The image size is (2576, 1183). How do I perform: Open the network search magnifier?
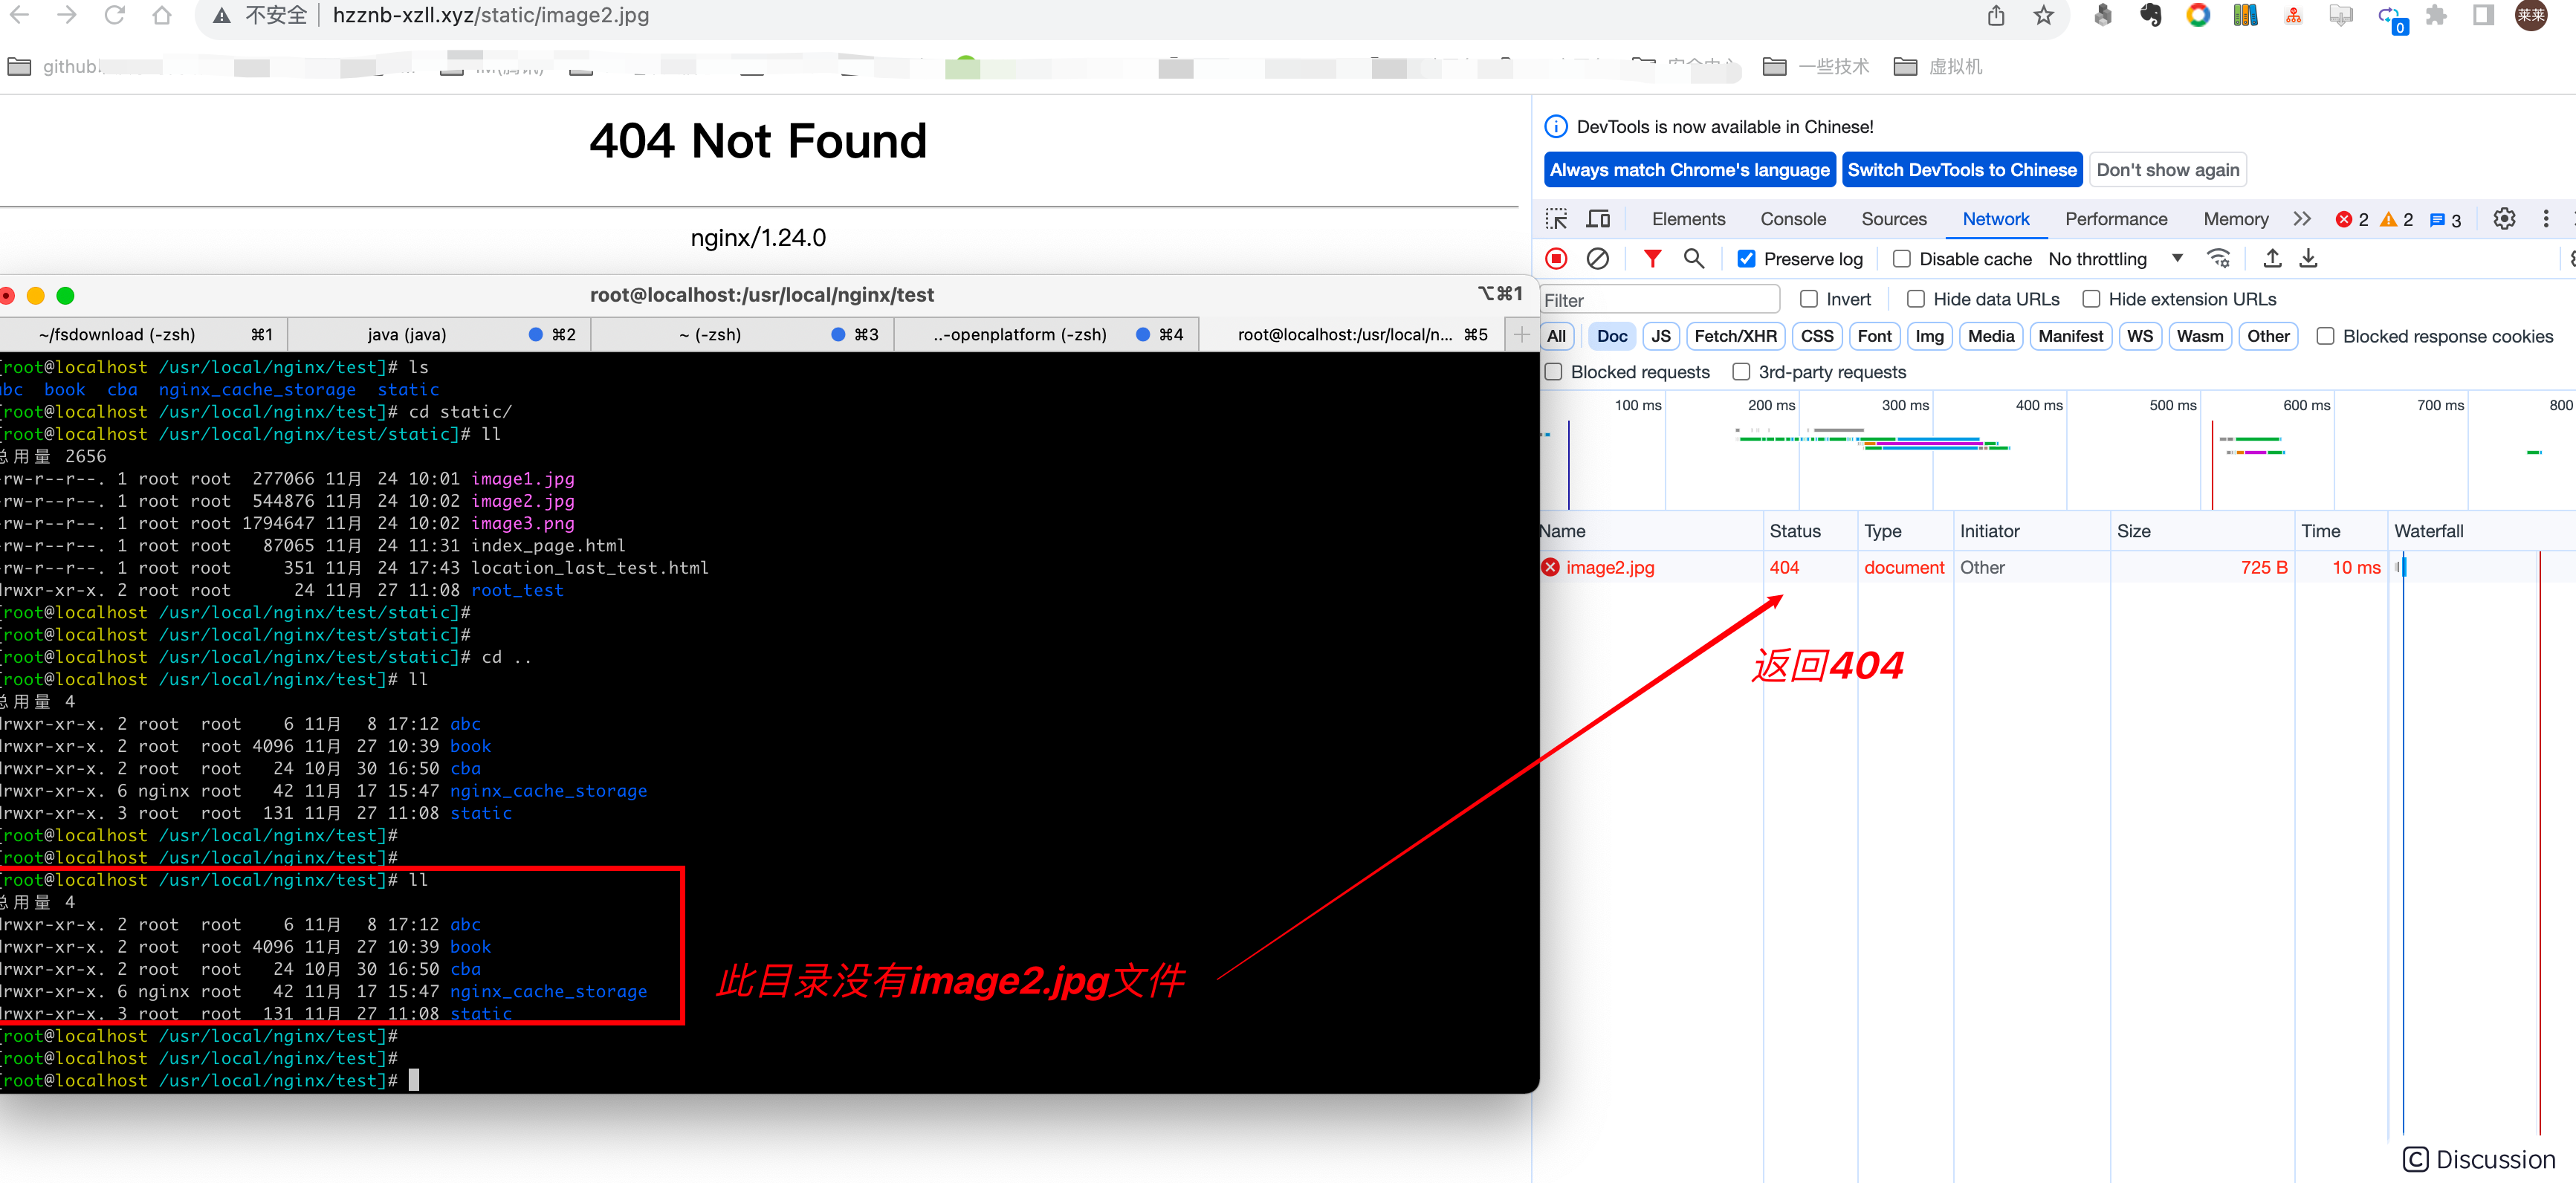click(x=1693, y=259)
